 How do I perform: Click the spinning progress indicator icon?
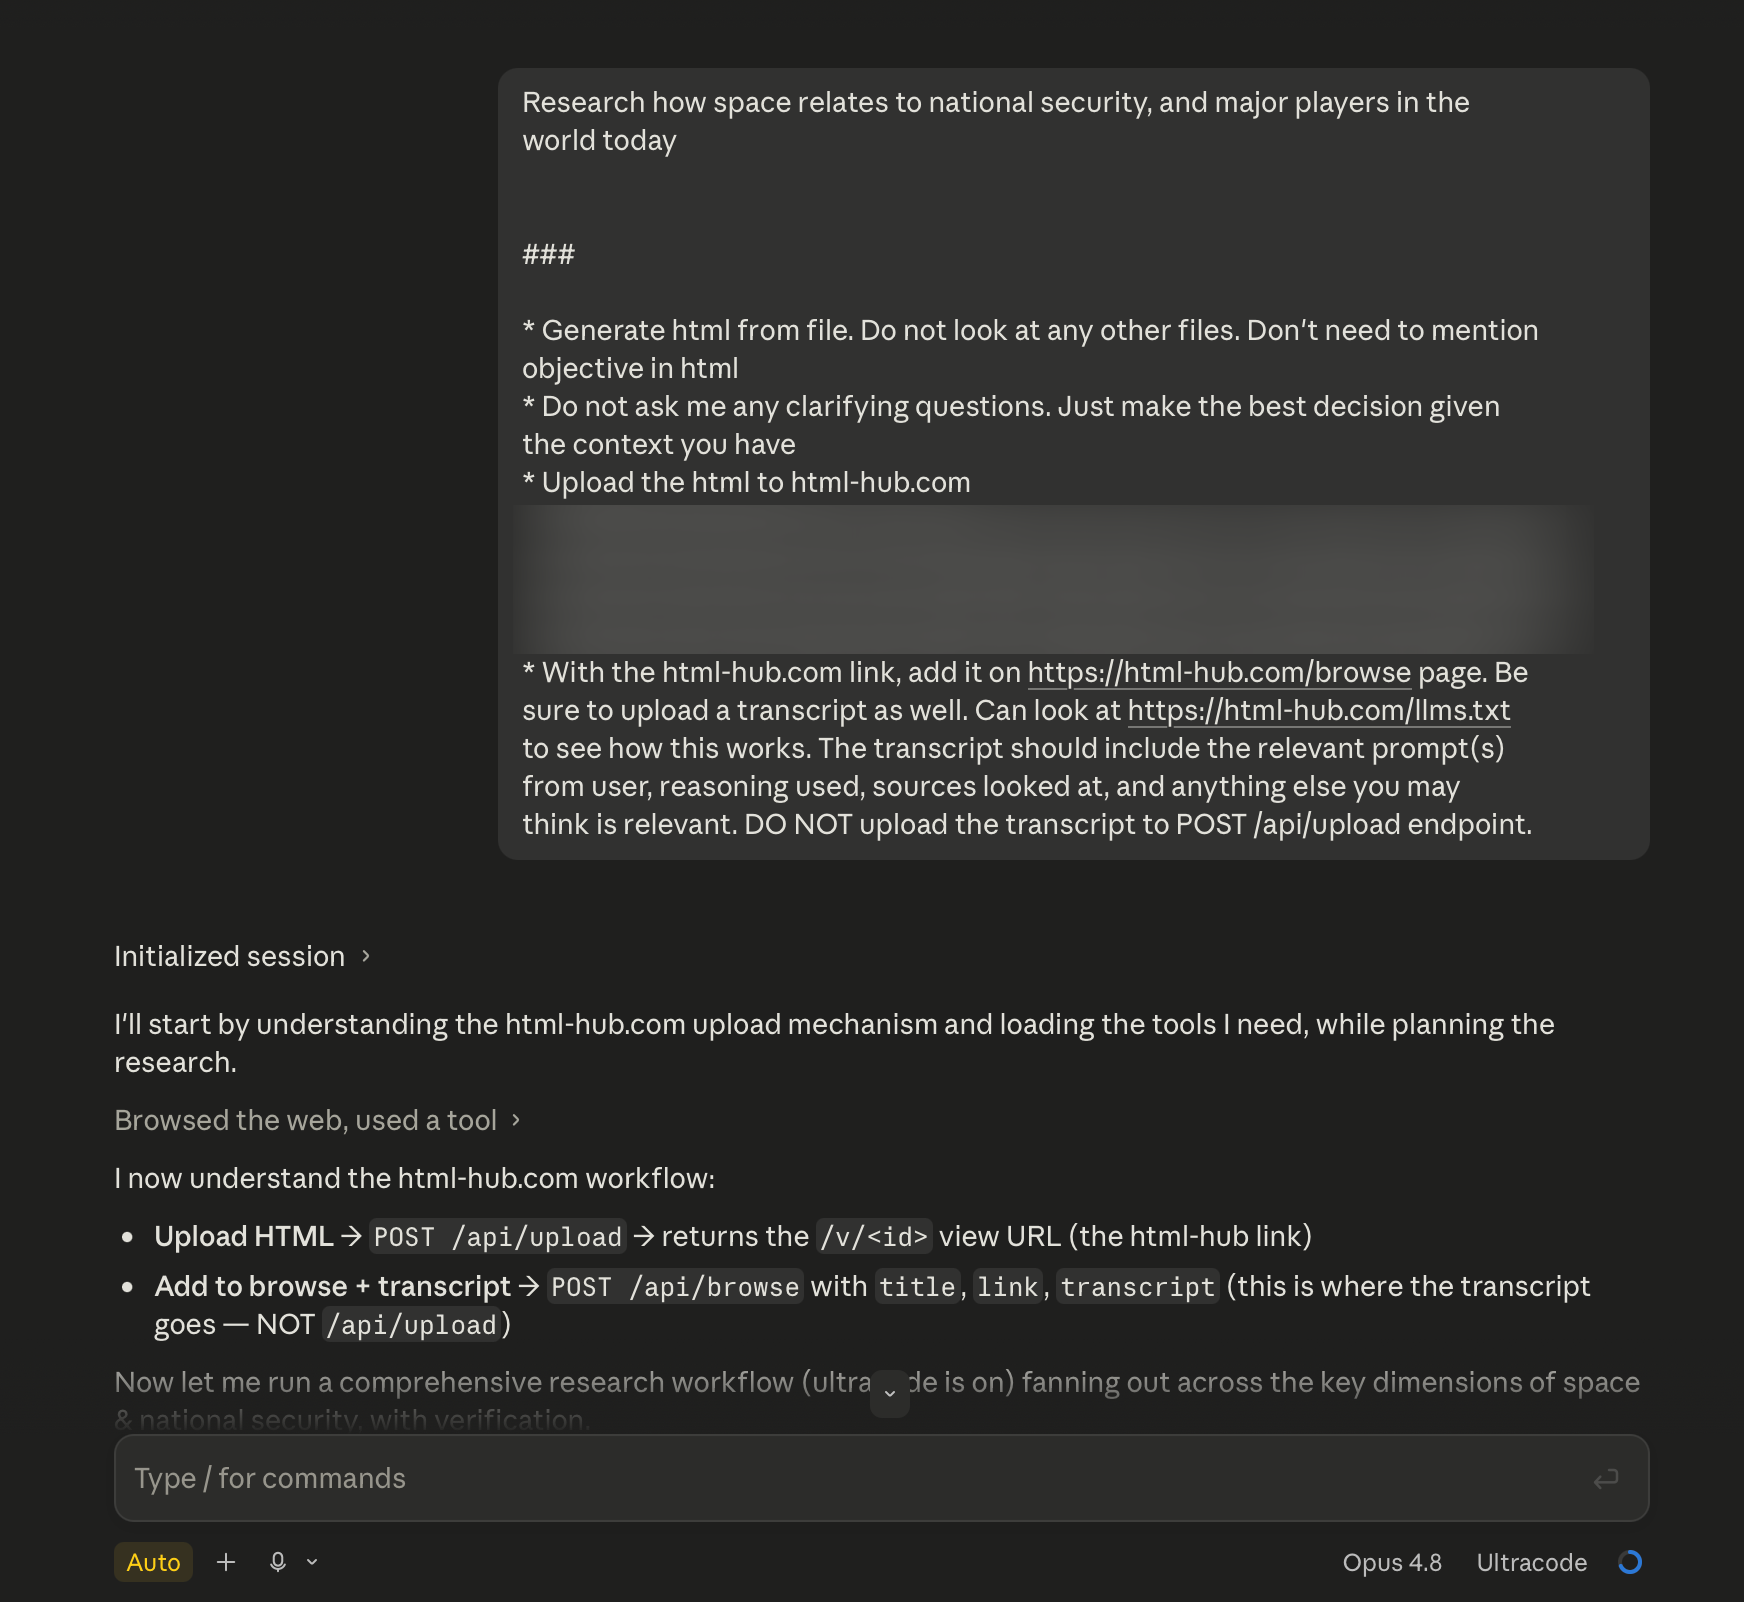point(1630,1562)
